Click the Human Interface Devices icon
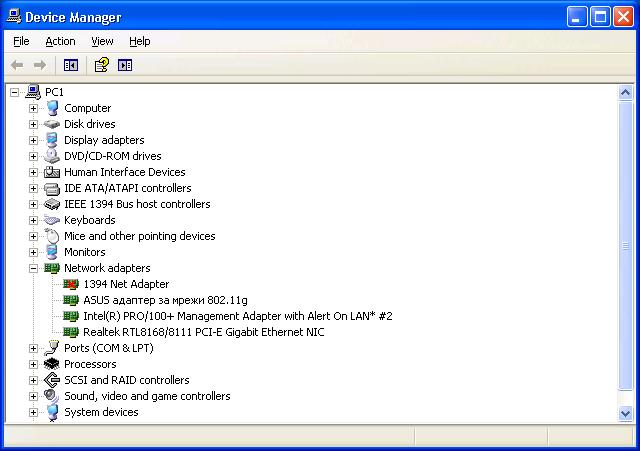 tap(52, 172)
